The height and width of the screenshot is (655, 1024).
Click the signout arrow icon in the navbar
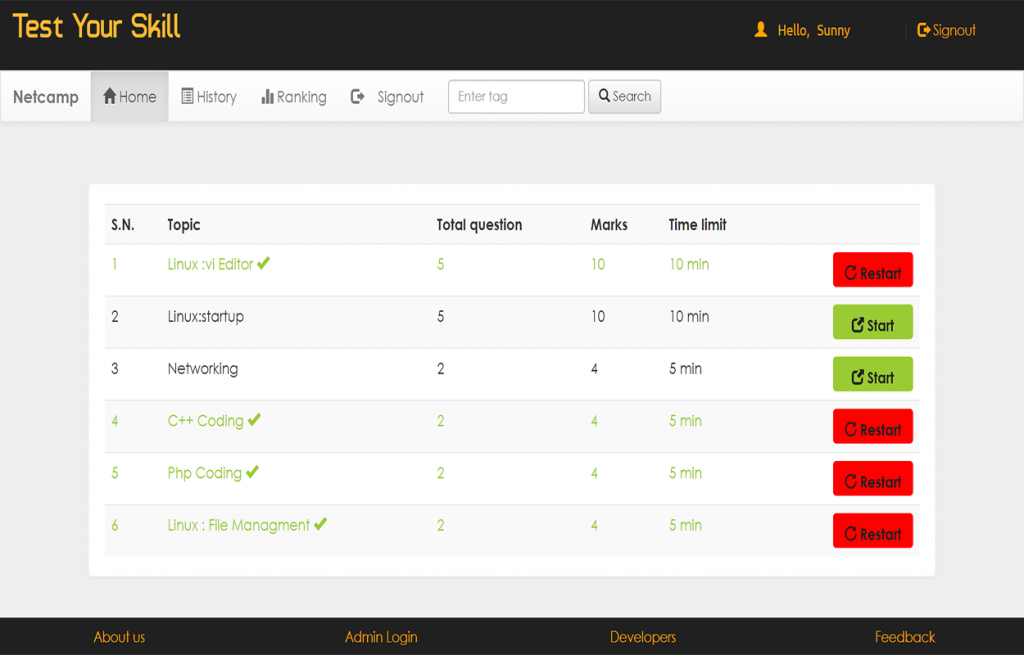pos(357,96)
